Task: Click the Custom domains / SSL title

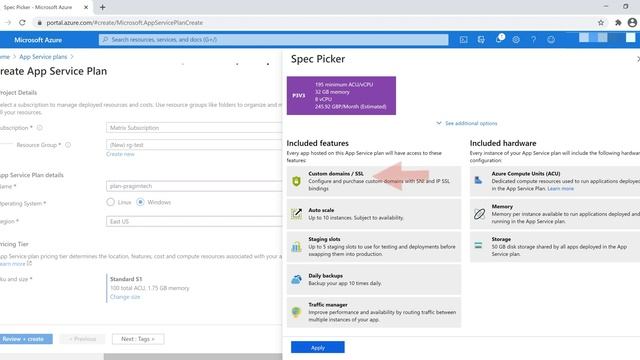Action: point(336,173)
